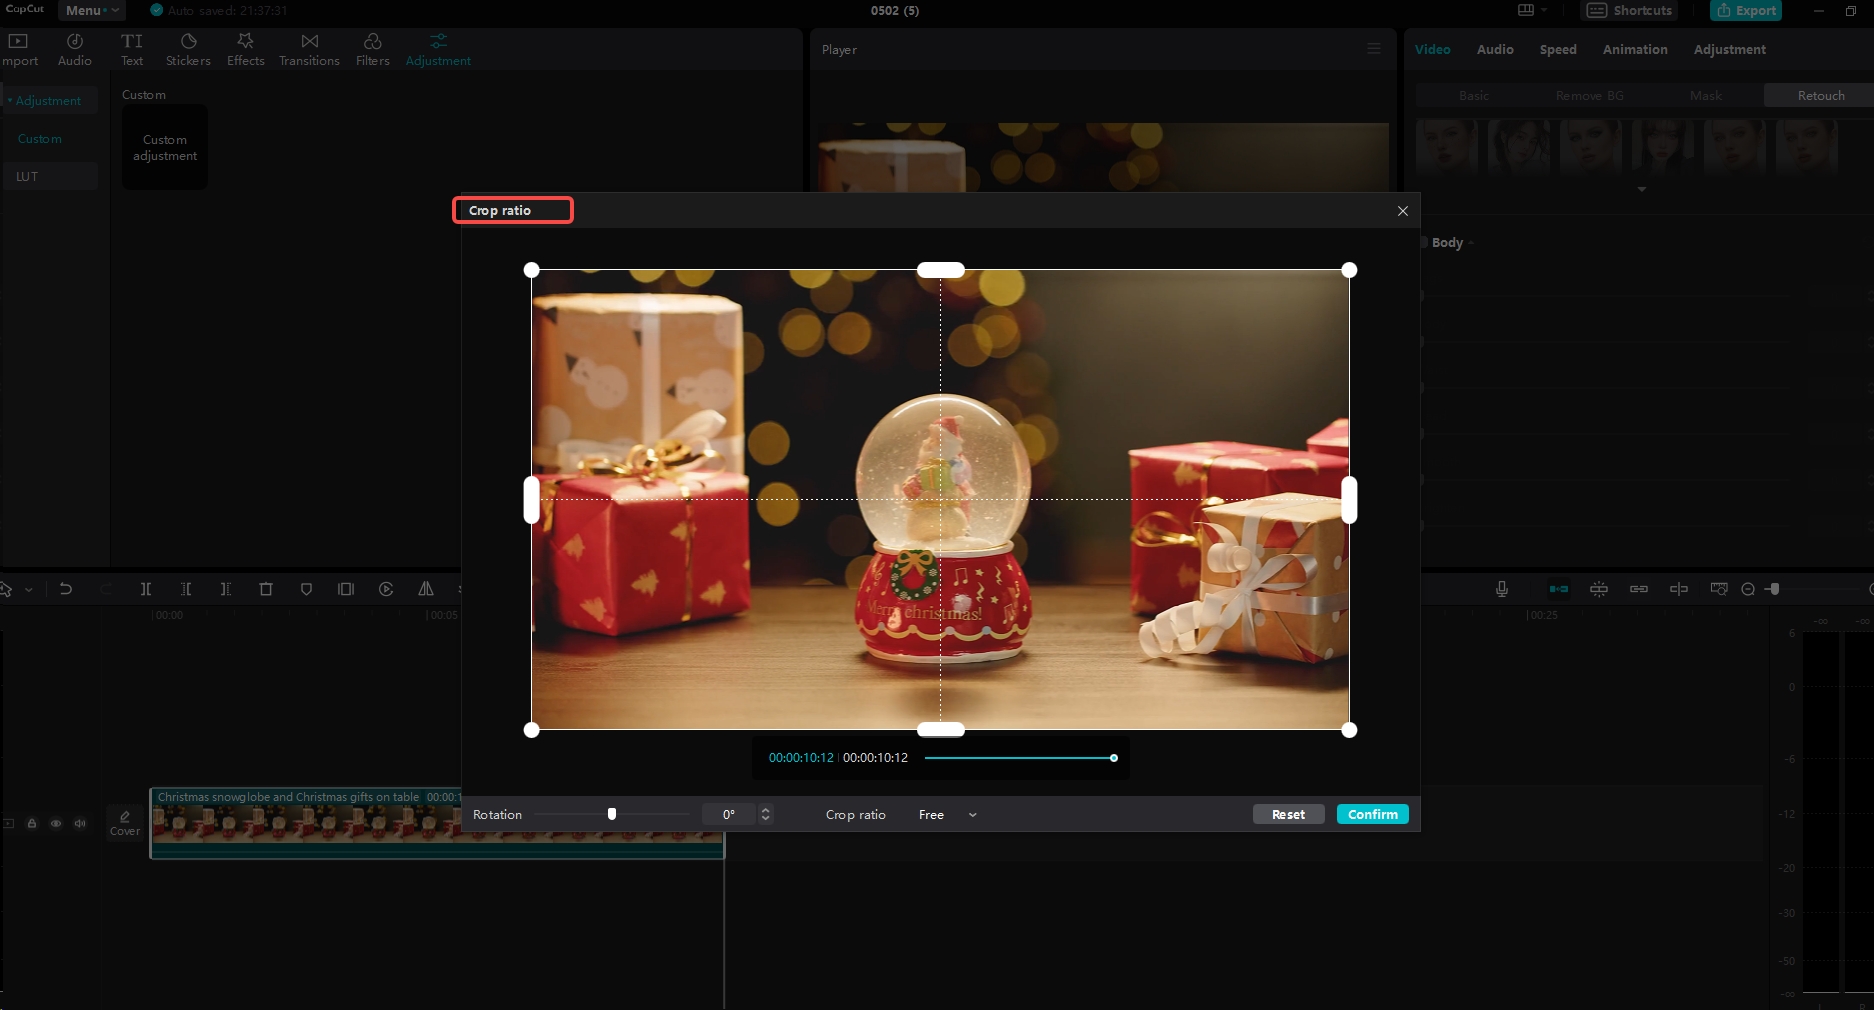Image resolution: width=1874 pixels, height=1010 pixels.
Task: Click the preview axis ruler icon
Action: pyautogui.click(x=1719, y=589)
